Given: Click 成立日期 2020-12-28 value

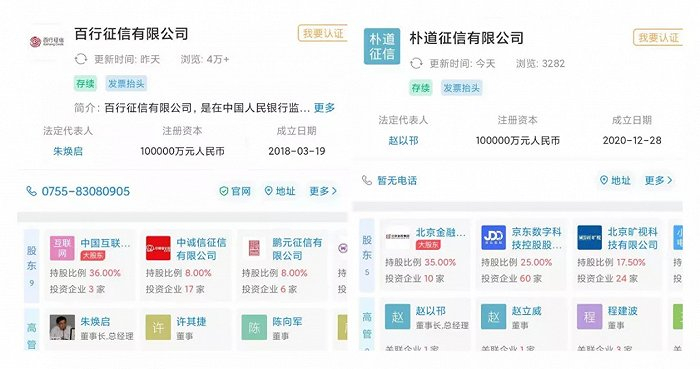Looking at the screenshot, I should [x=632, y=141].
